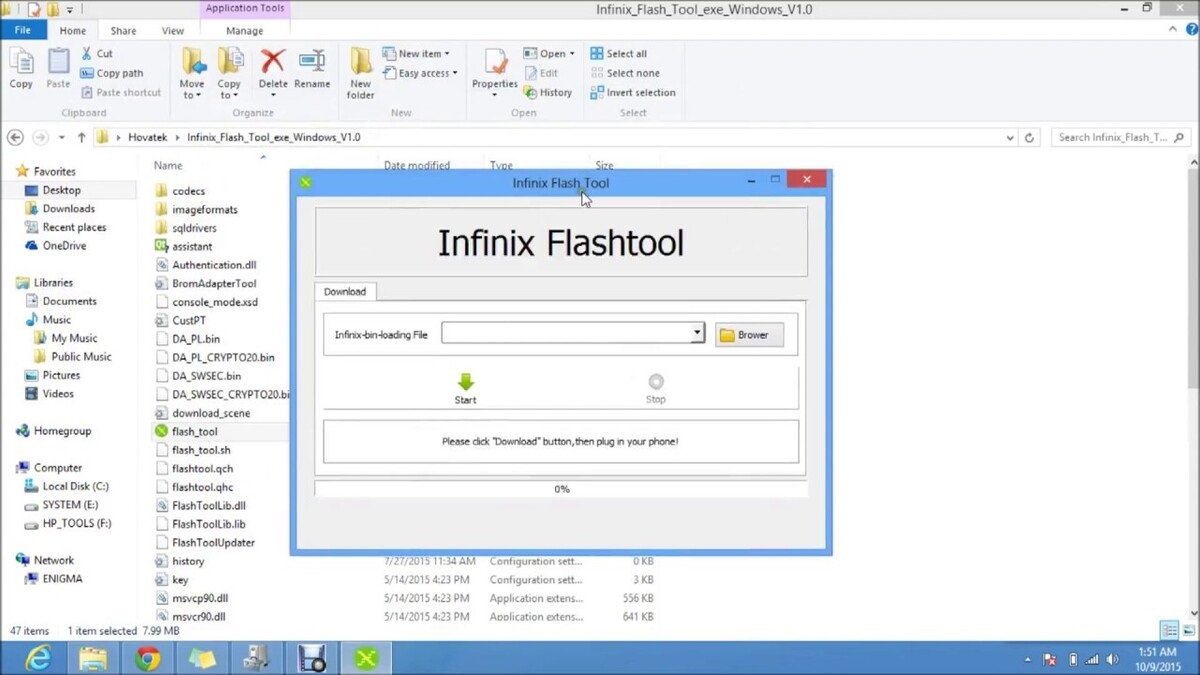Select Recent places in navigation pane
Viewport: 1200px width, 675px height.
(74, 227)
